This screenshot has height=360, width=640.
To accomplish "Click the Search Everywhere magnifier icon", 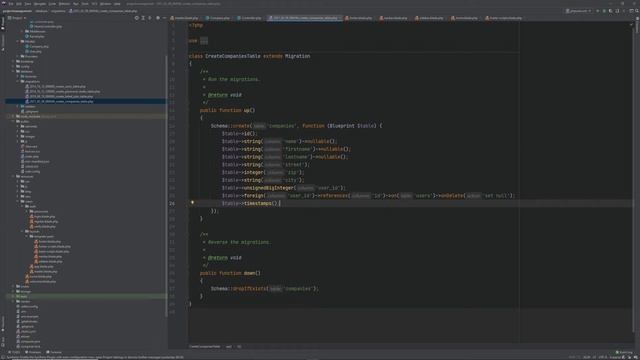I will 637,11.
